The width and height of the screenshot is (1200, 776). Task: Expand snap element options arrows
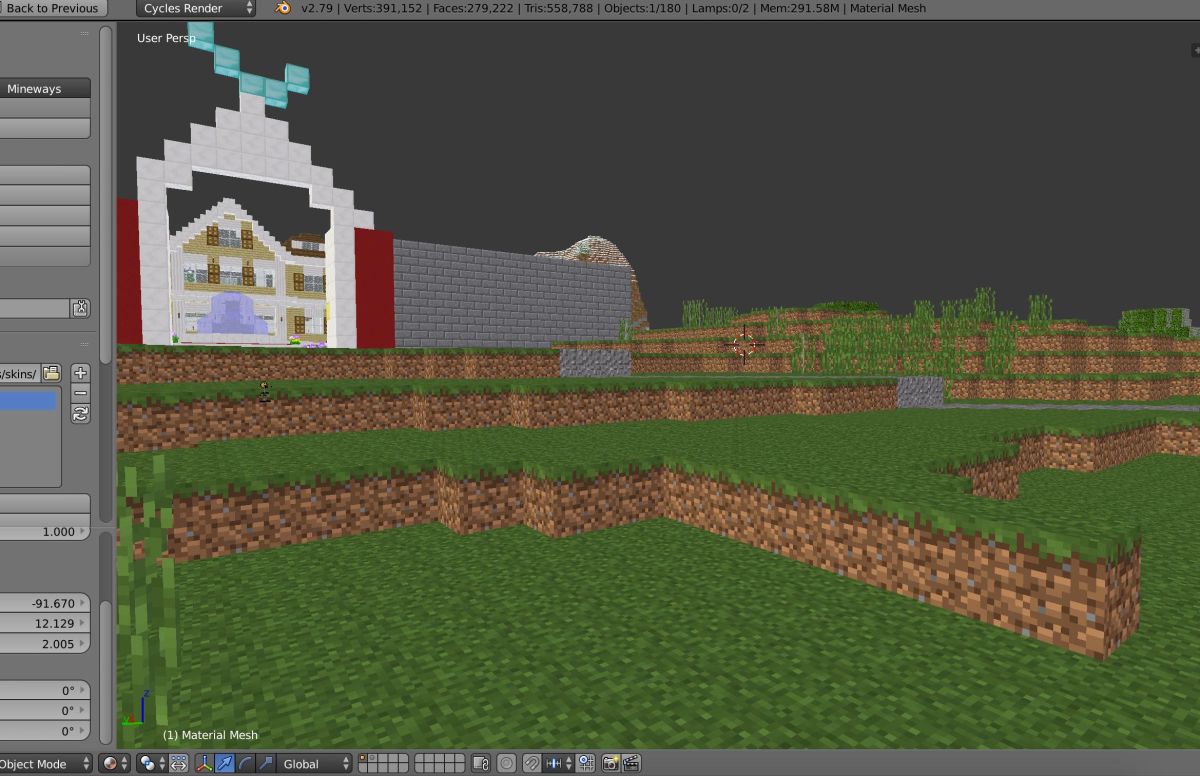click(569, 763)
